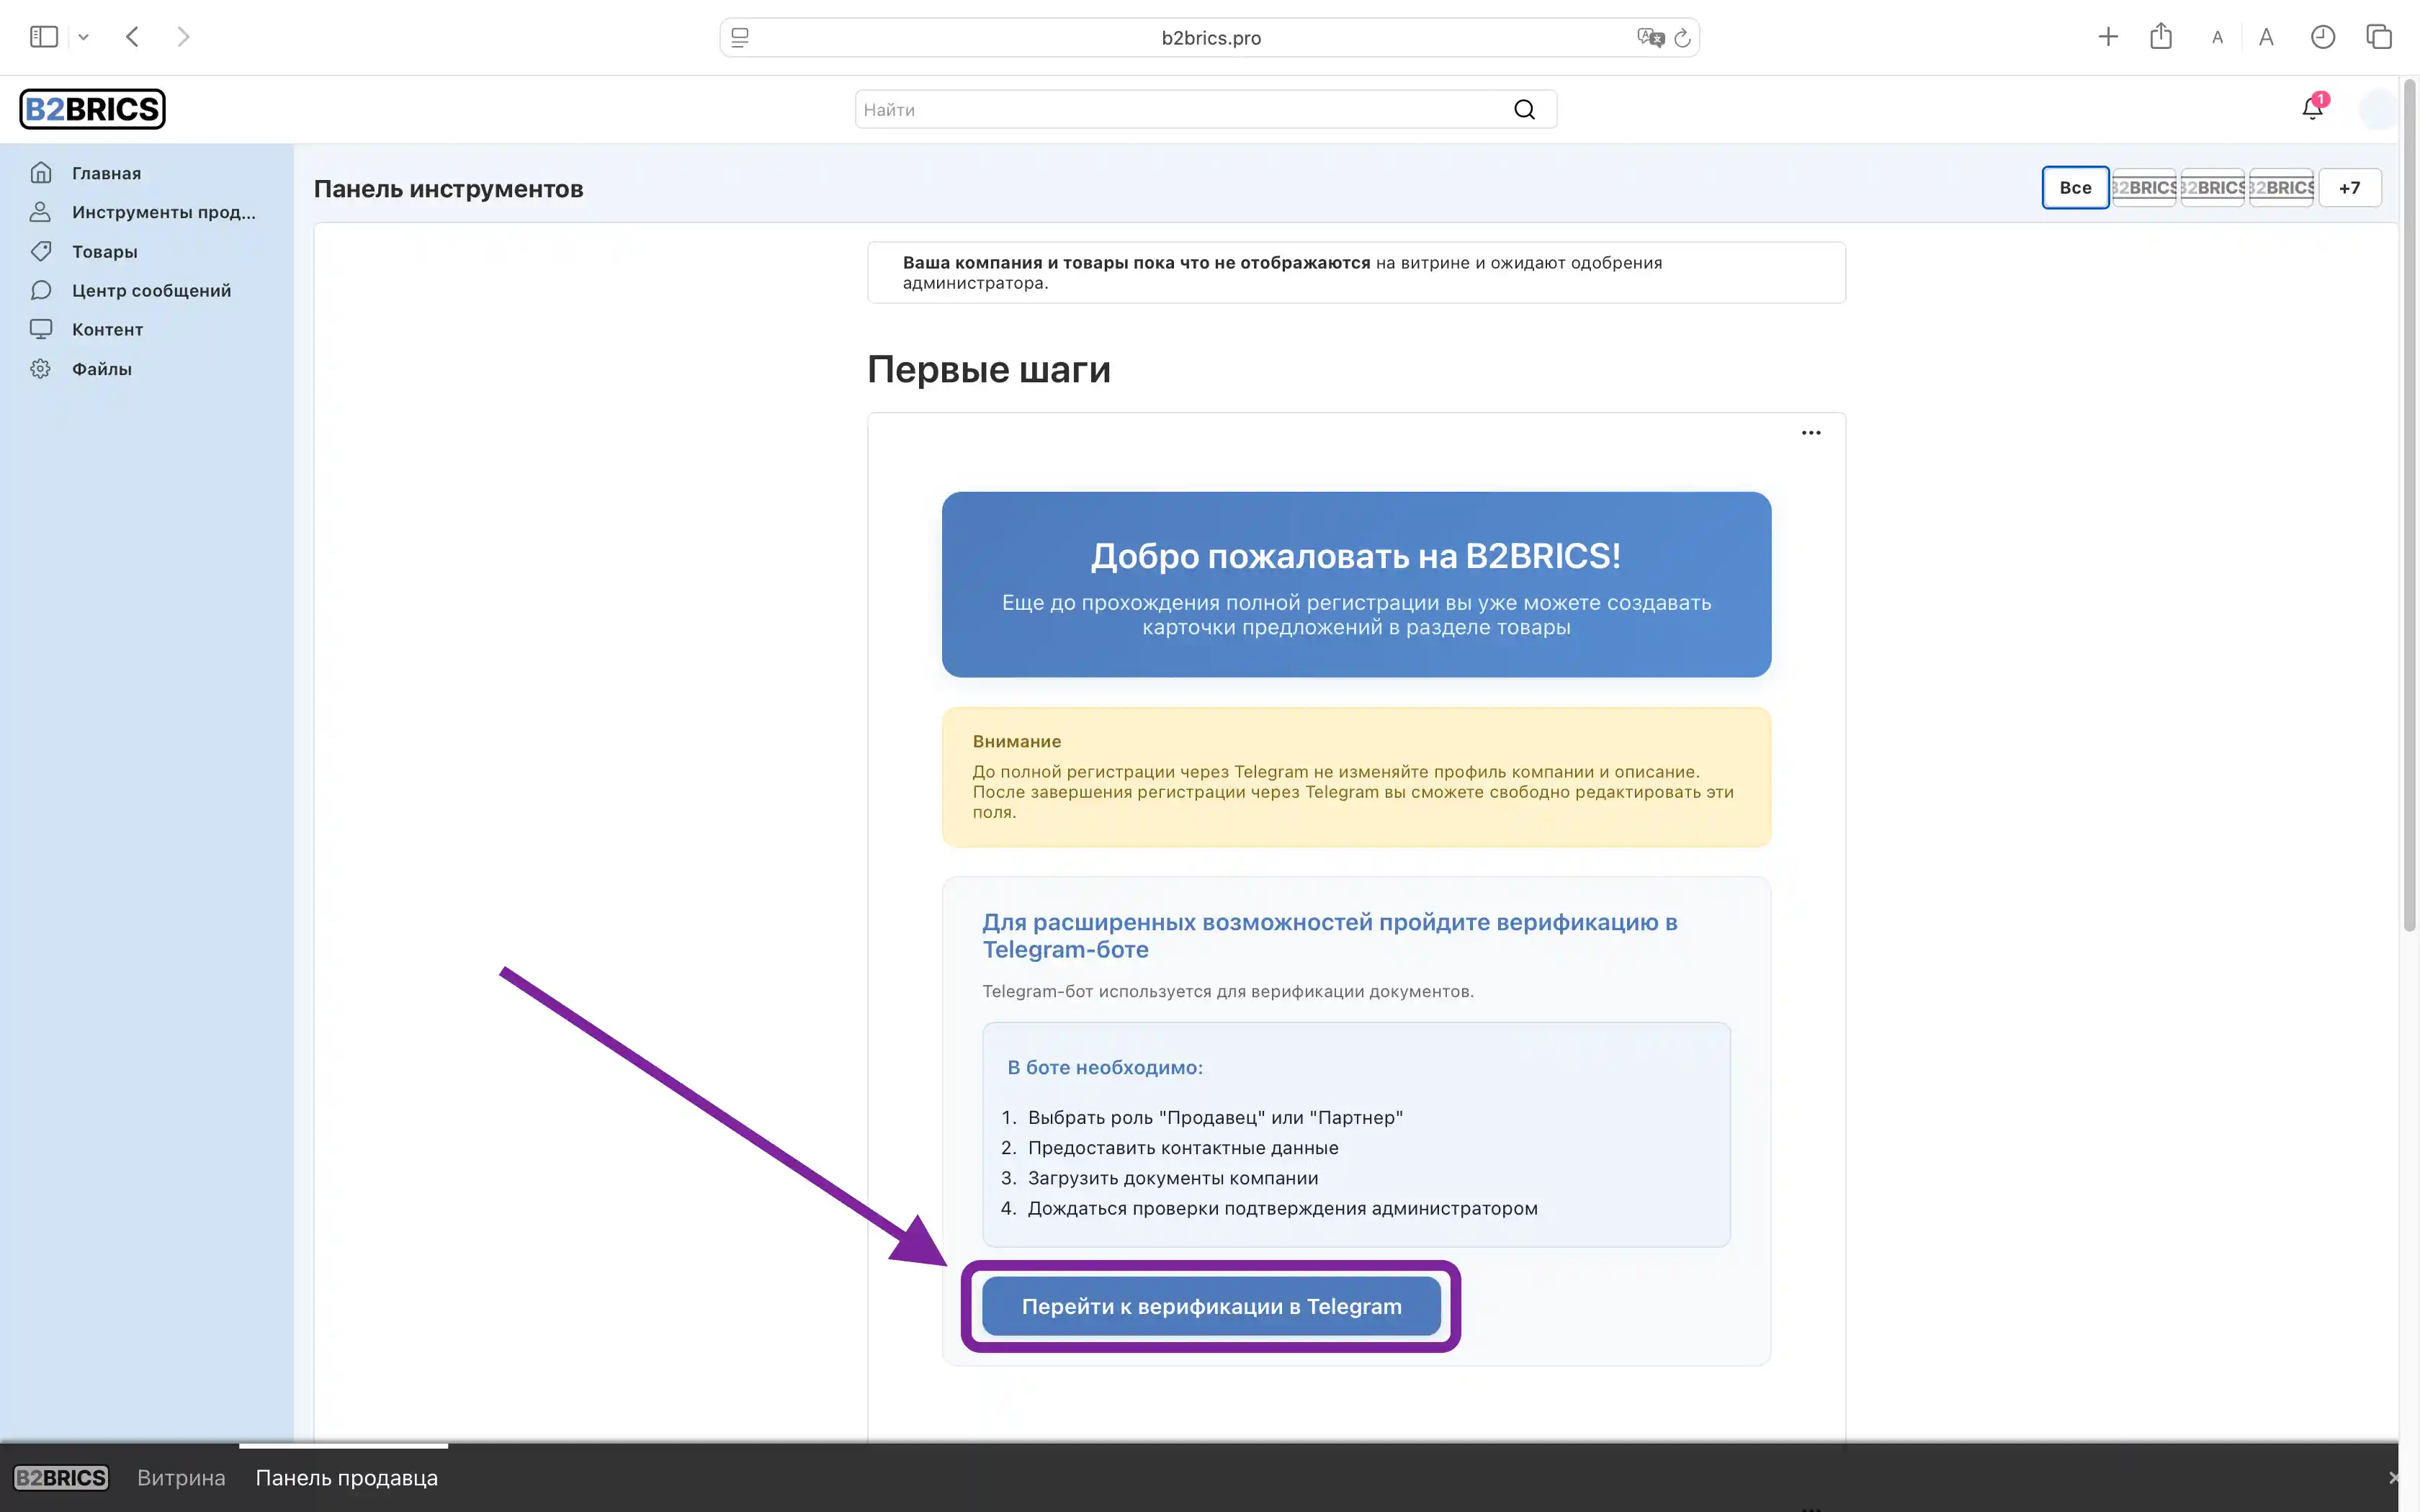2420x1512 pixels.
Task: Select first B2BRICS logo filter
Action: click(x=2144, y=187)
